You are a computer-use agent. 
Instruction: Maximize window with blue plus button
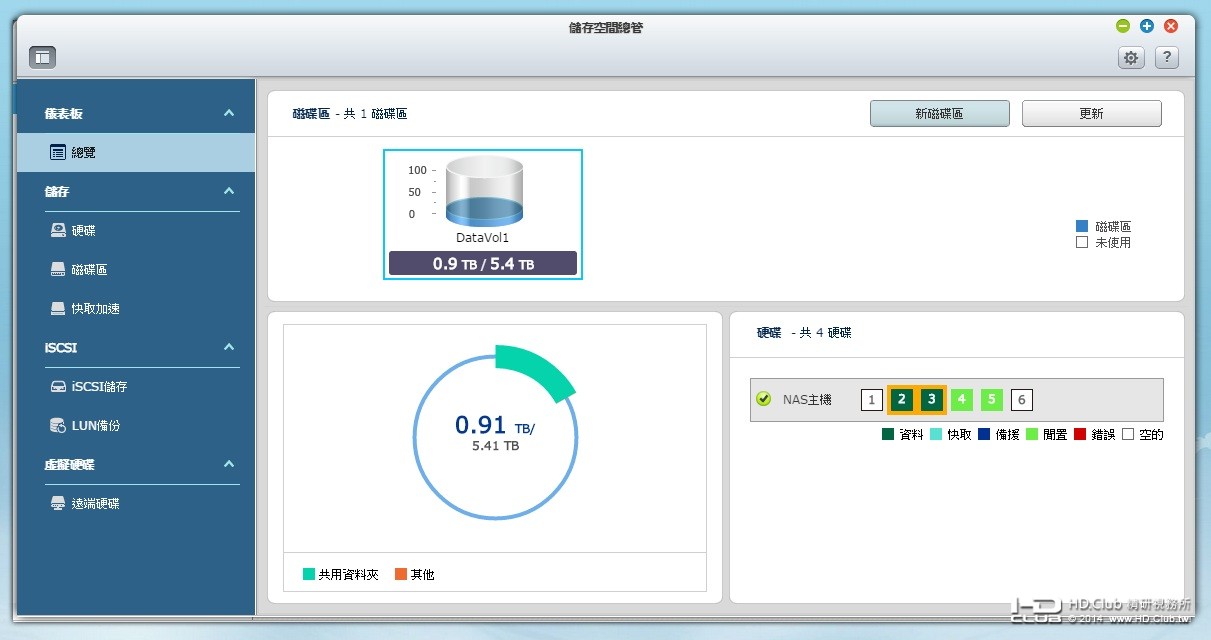pos(1147,26)
